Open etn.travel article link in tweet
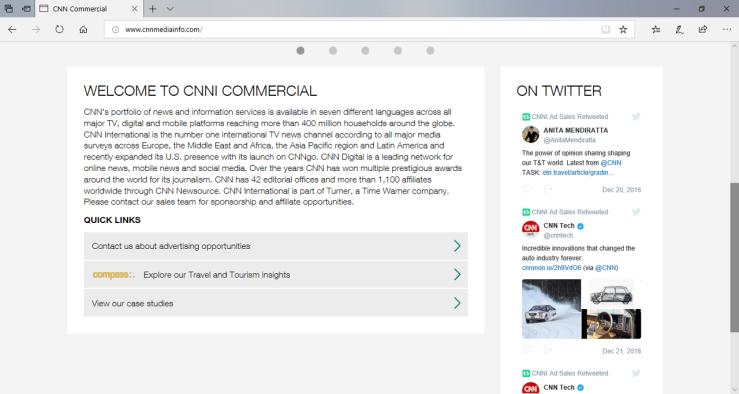This screenshot has width=739, height=394. tap(578, 172)
